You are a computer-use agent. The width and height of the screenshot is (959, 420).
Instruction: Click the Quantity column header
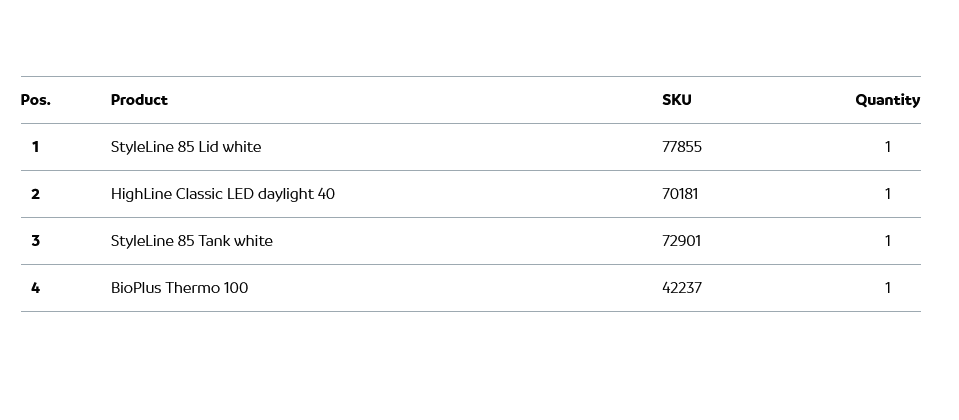click(x=887, y=100)
